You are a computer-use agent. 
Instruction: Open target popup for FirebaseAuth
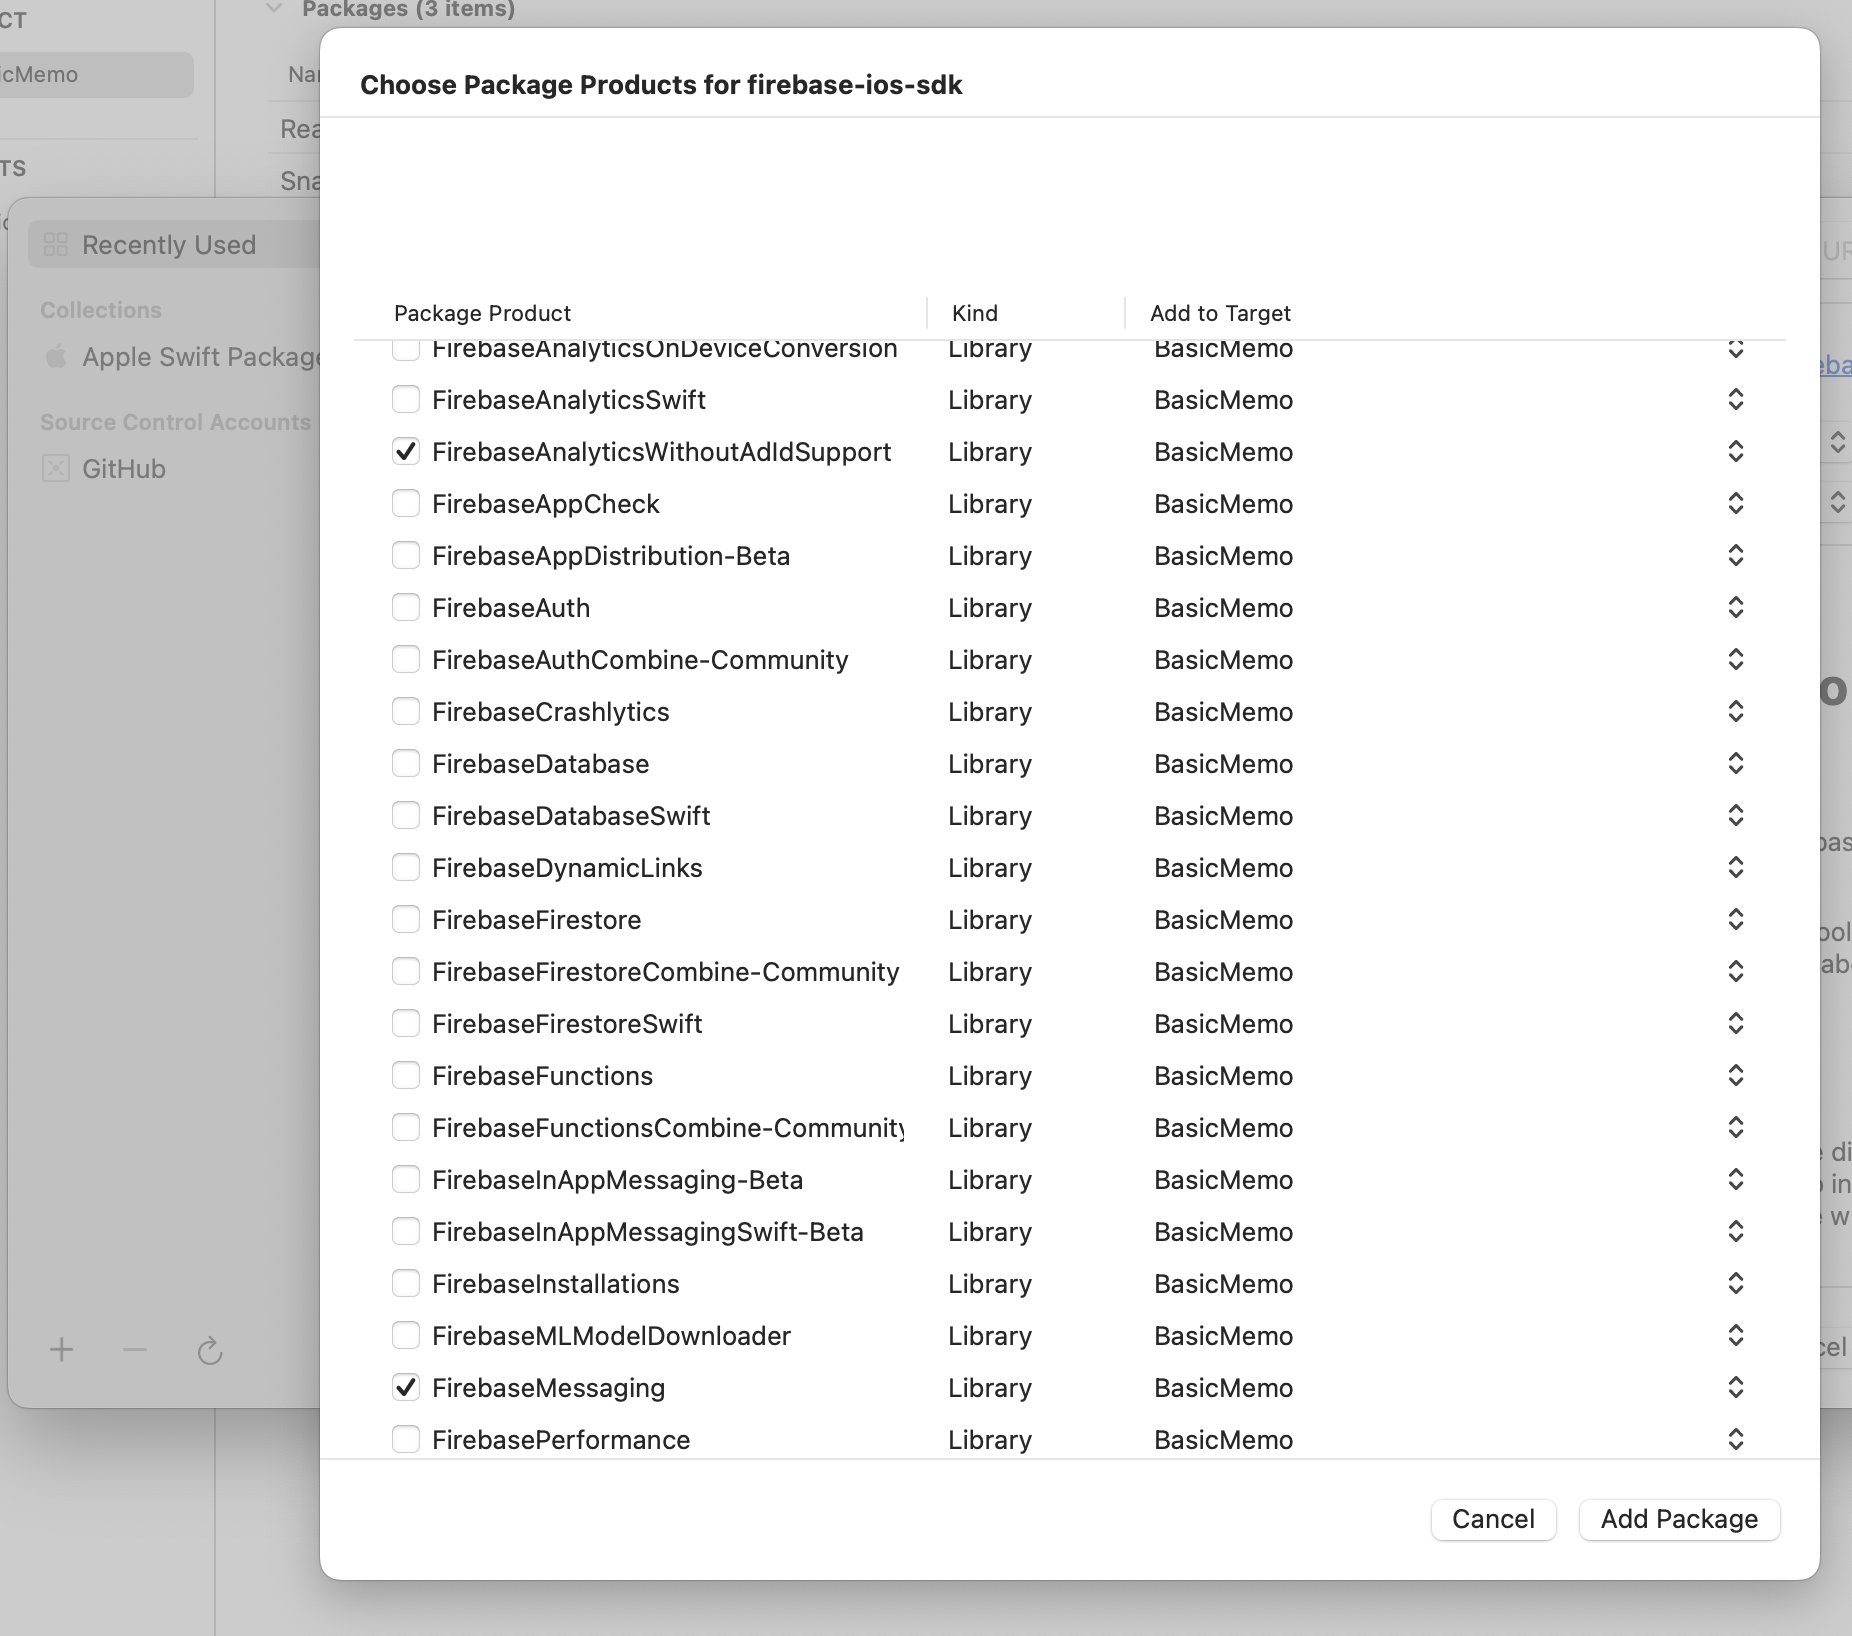(1736, 608)
